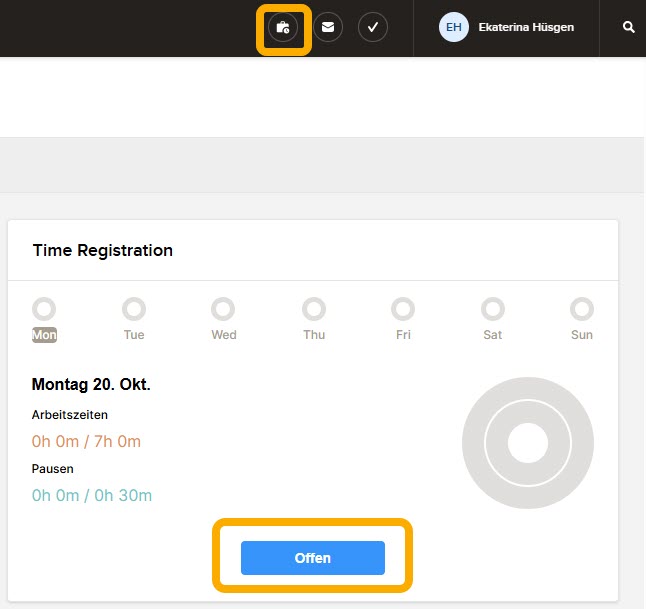Open the time tracking briefcase icon
Viewport: 646px width, 609px height.
tap(283, 28)
